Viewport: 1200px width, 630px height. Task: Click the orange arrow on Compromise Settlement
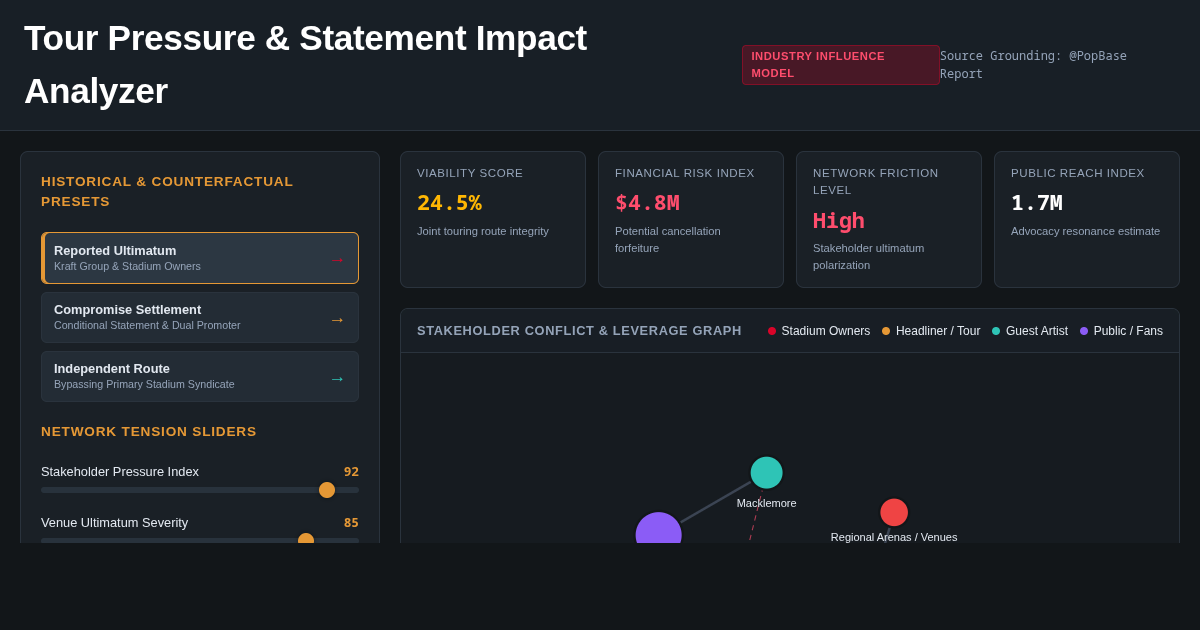coord(337,320)
